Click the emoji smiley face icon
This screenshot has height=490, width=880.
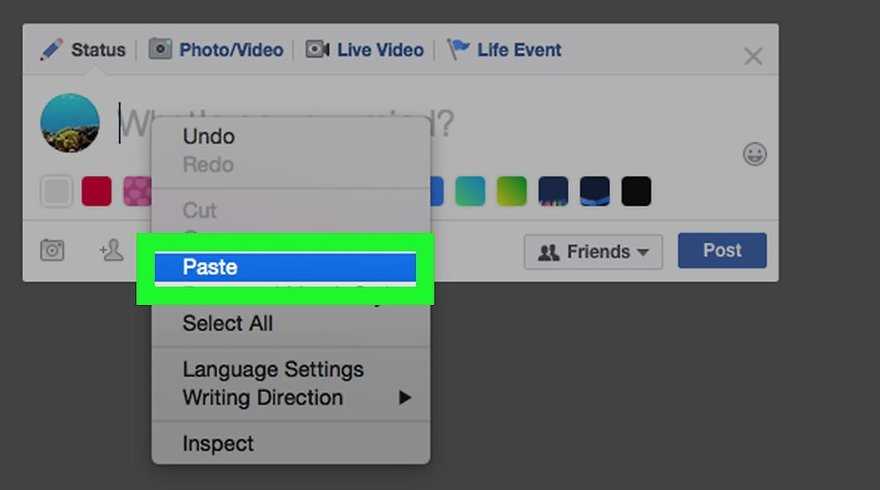click(755, 154)
